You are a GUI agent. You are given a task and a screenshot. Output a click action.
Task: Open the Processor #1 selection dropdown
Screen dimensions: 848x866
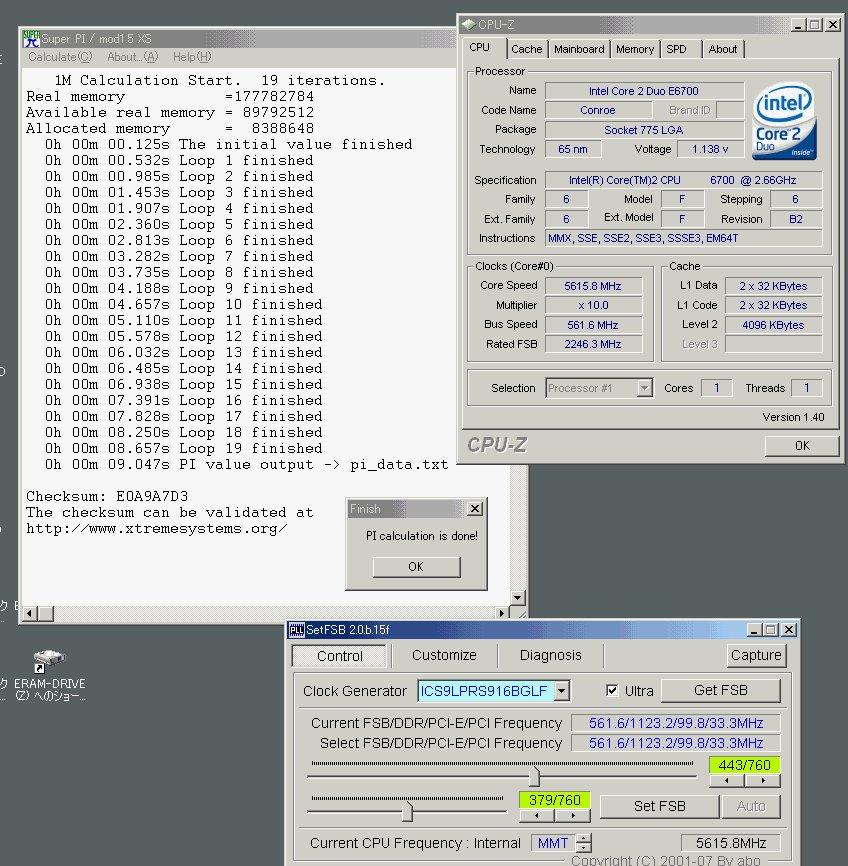pyautogui.click(x=644, y=388)
